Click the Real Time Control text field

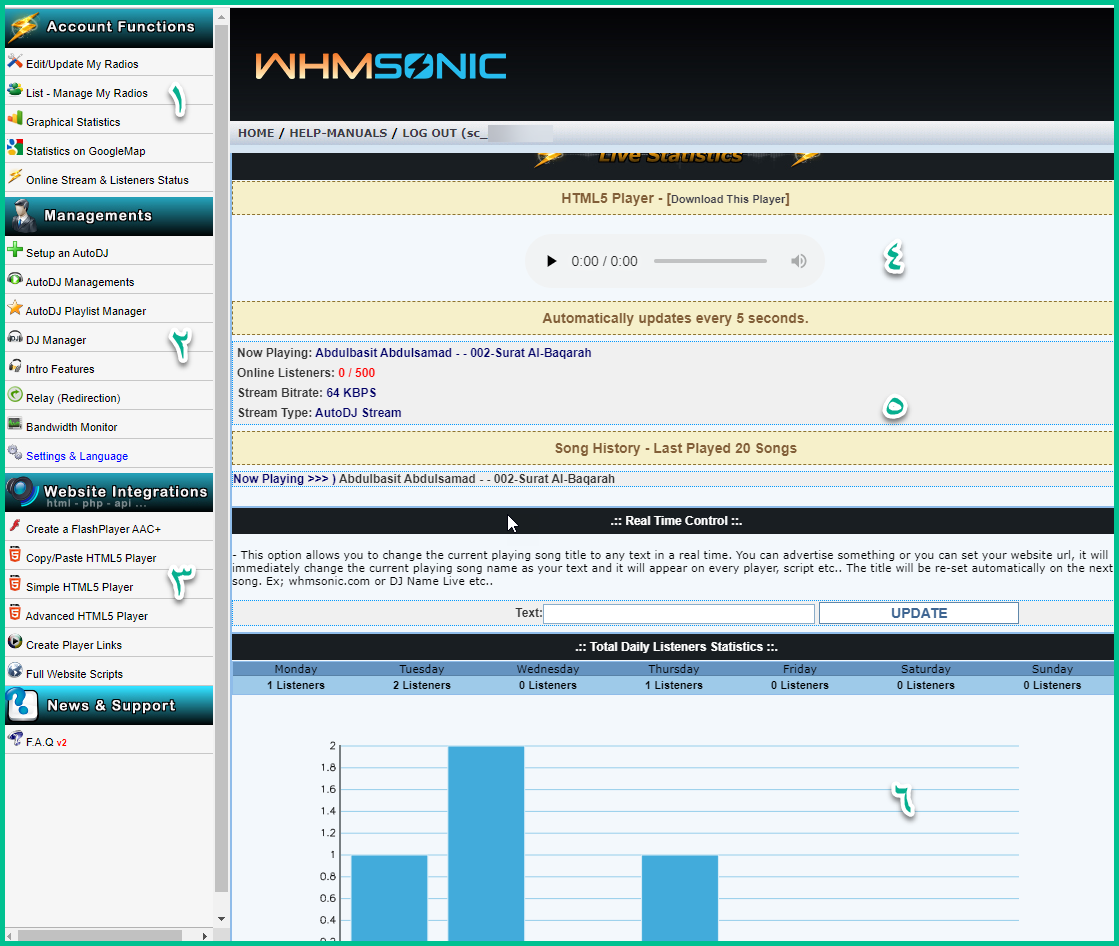pos(678,613)
